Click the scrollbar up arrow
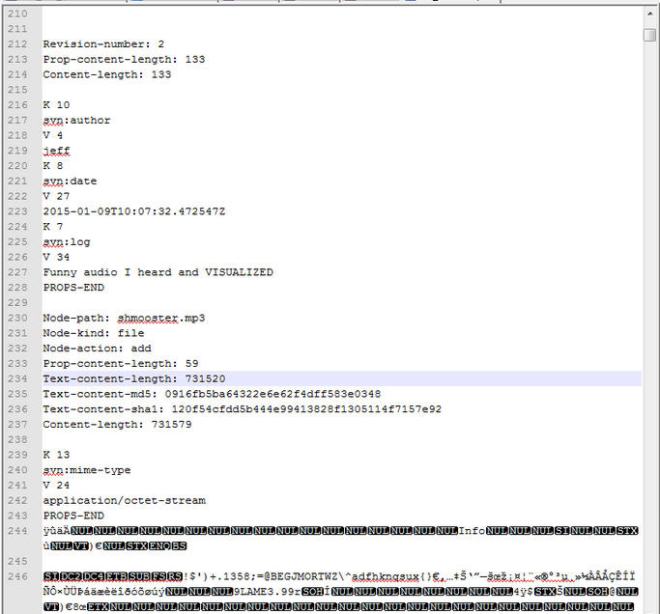 (650, 14)
